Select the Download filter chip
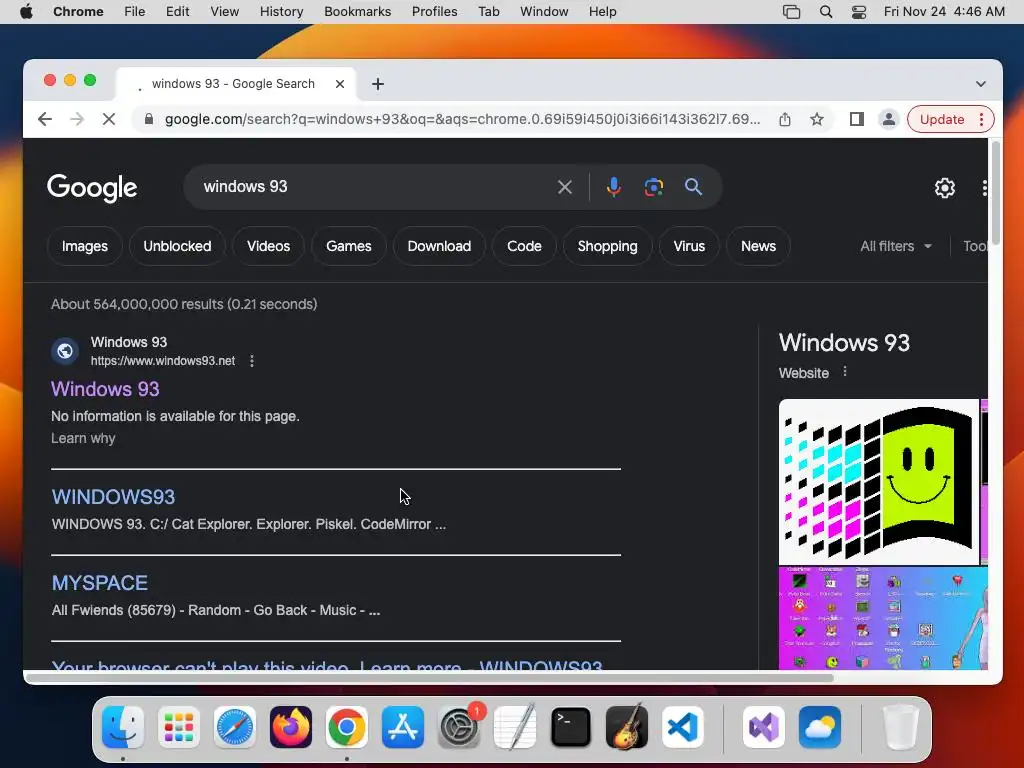 coord(440,246)
